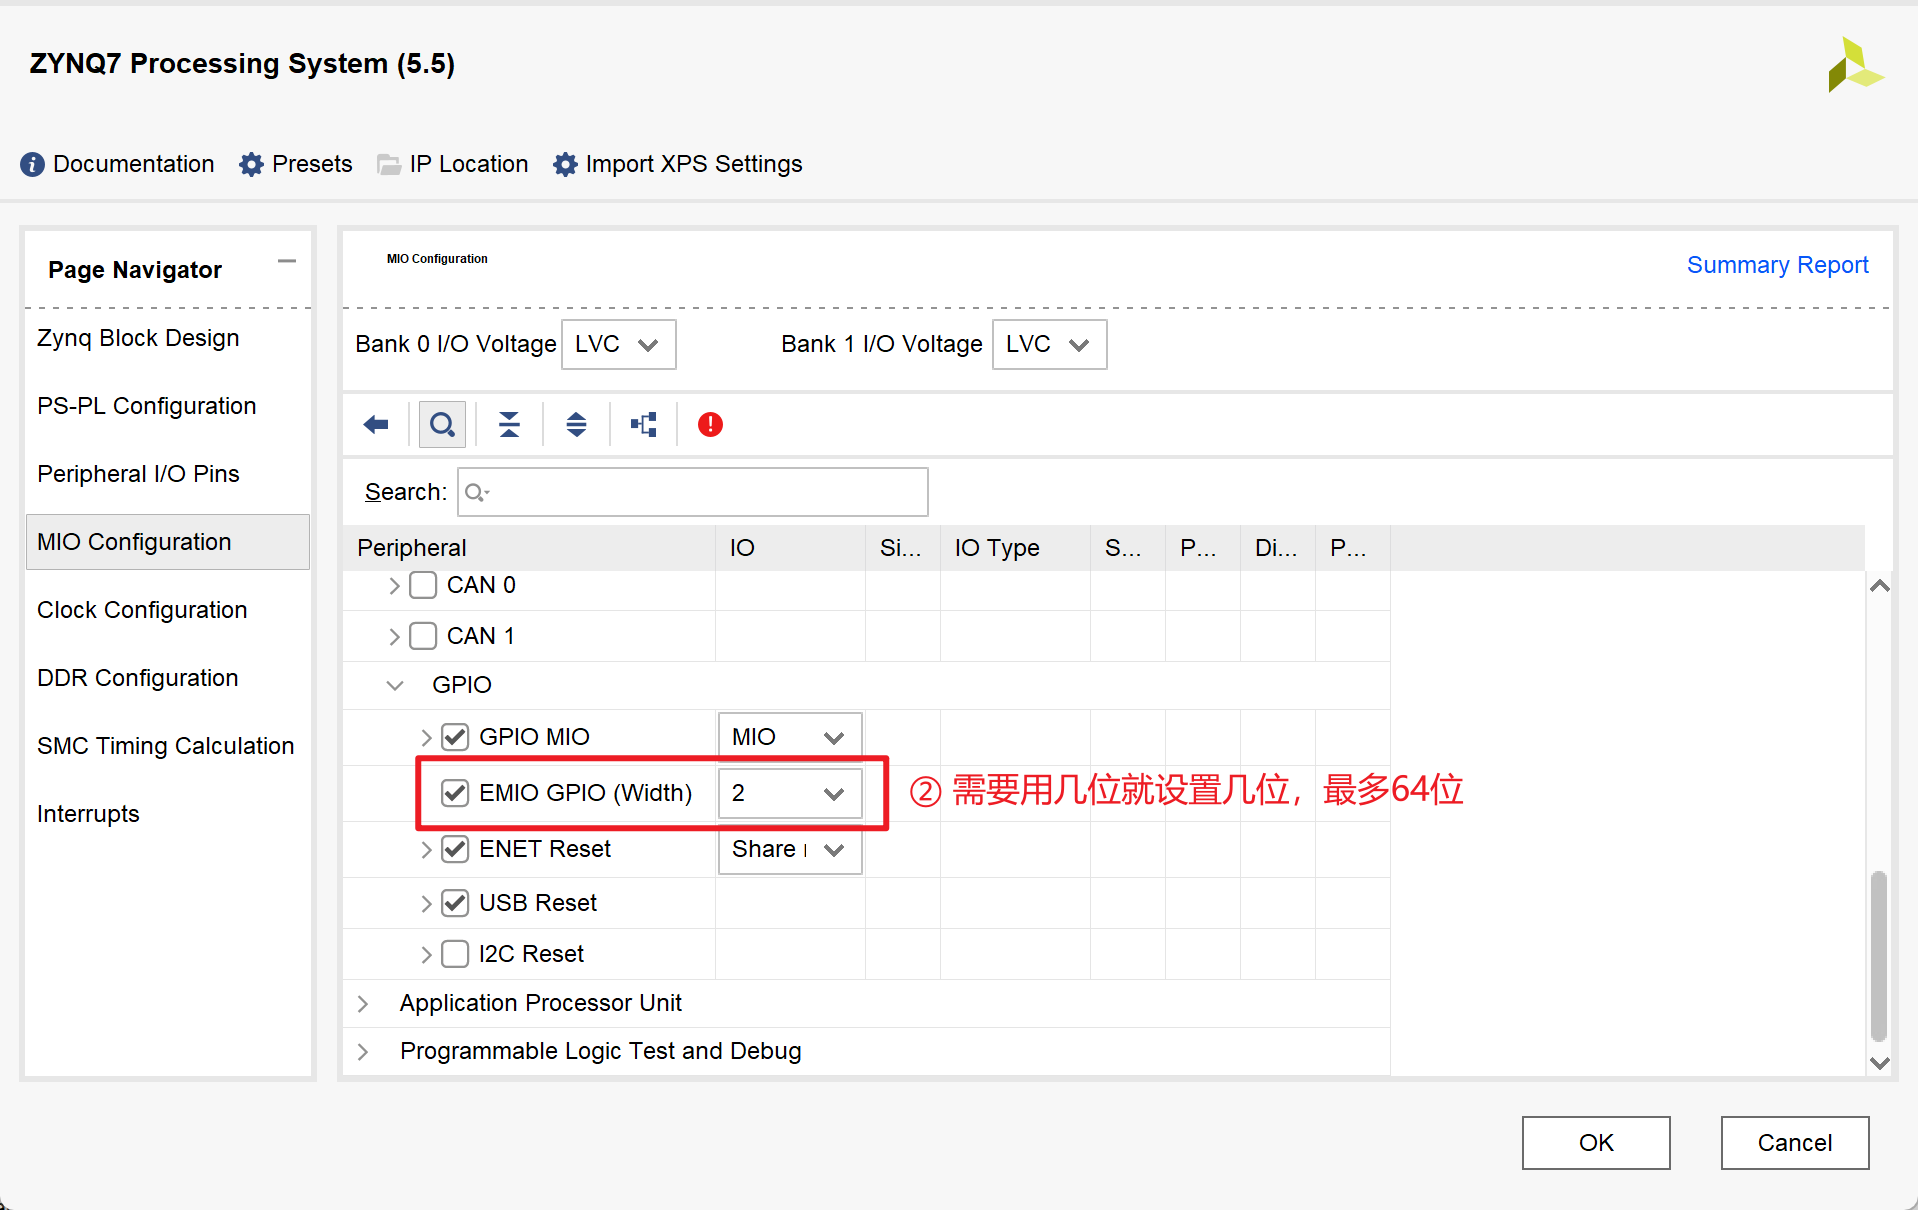The width and height of the screenshot is (1918, 1210).
Task: Select MIO Configuration page
Action: (168, 542)
